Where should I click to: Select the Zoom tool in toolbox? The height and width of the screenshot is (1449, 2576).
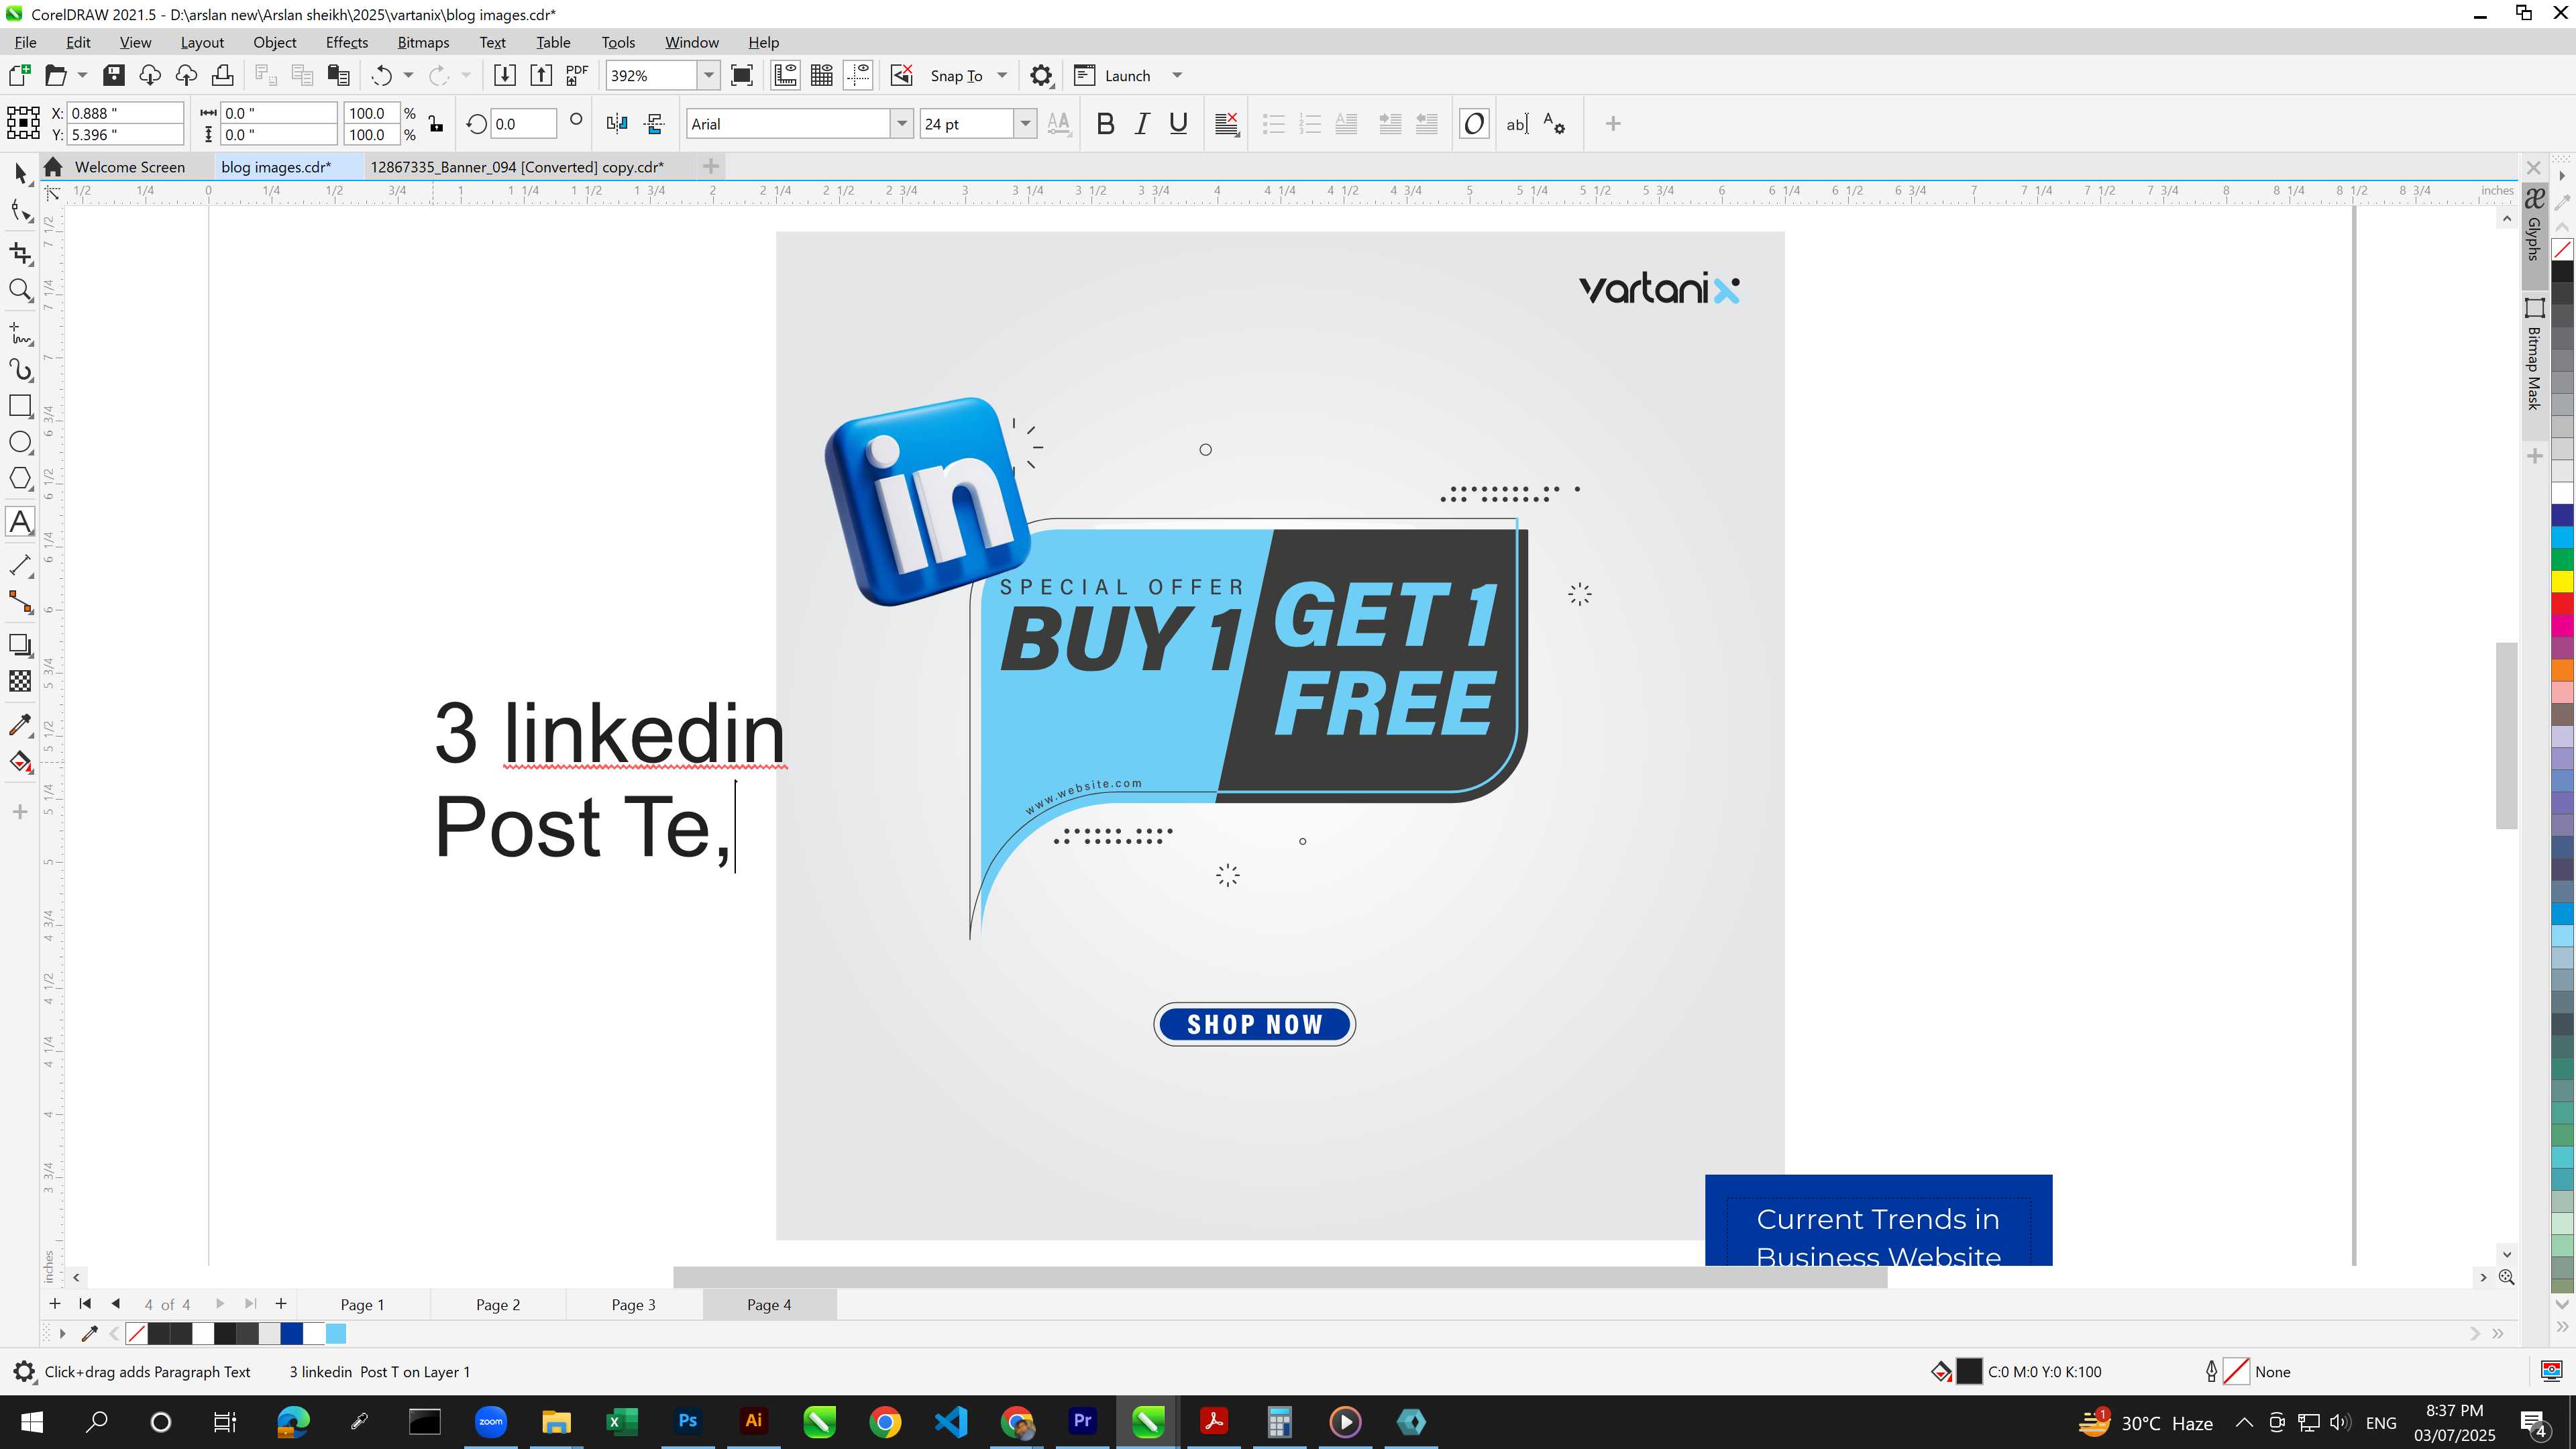pyautogui.click(x=21, y=290)
